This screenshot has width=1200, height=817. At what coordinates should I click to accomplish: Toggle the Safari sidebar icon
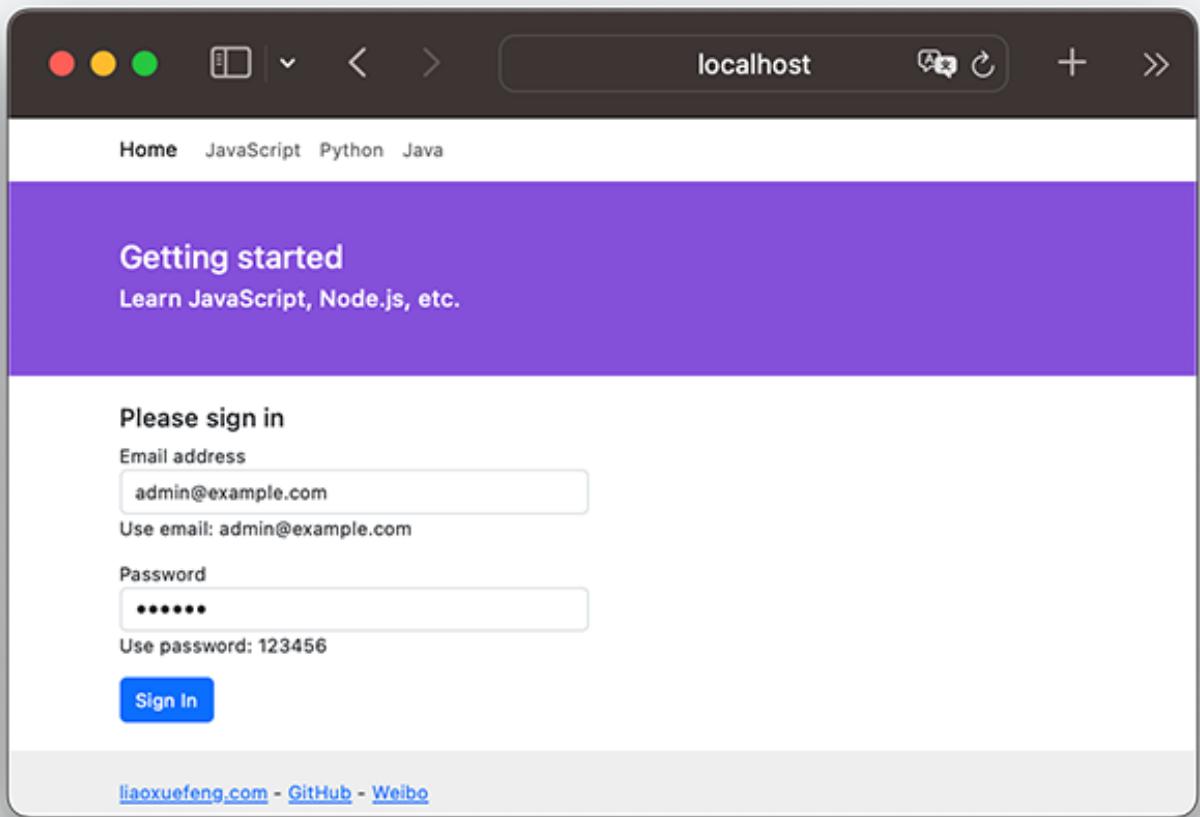click(x=230, y=64)
